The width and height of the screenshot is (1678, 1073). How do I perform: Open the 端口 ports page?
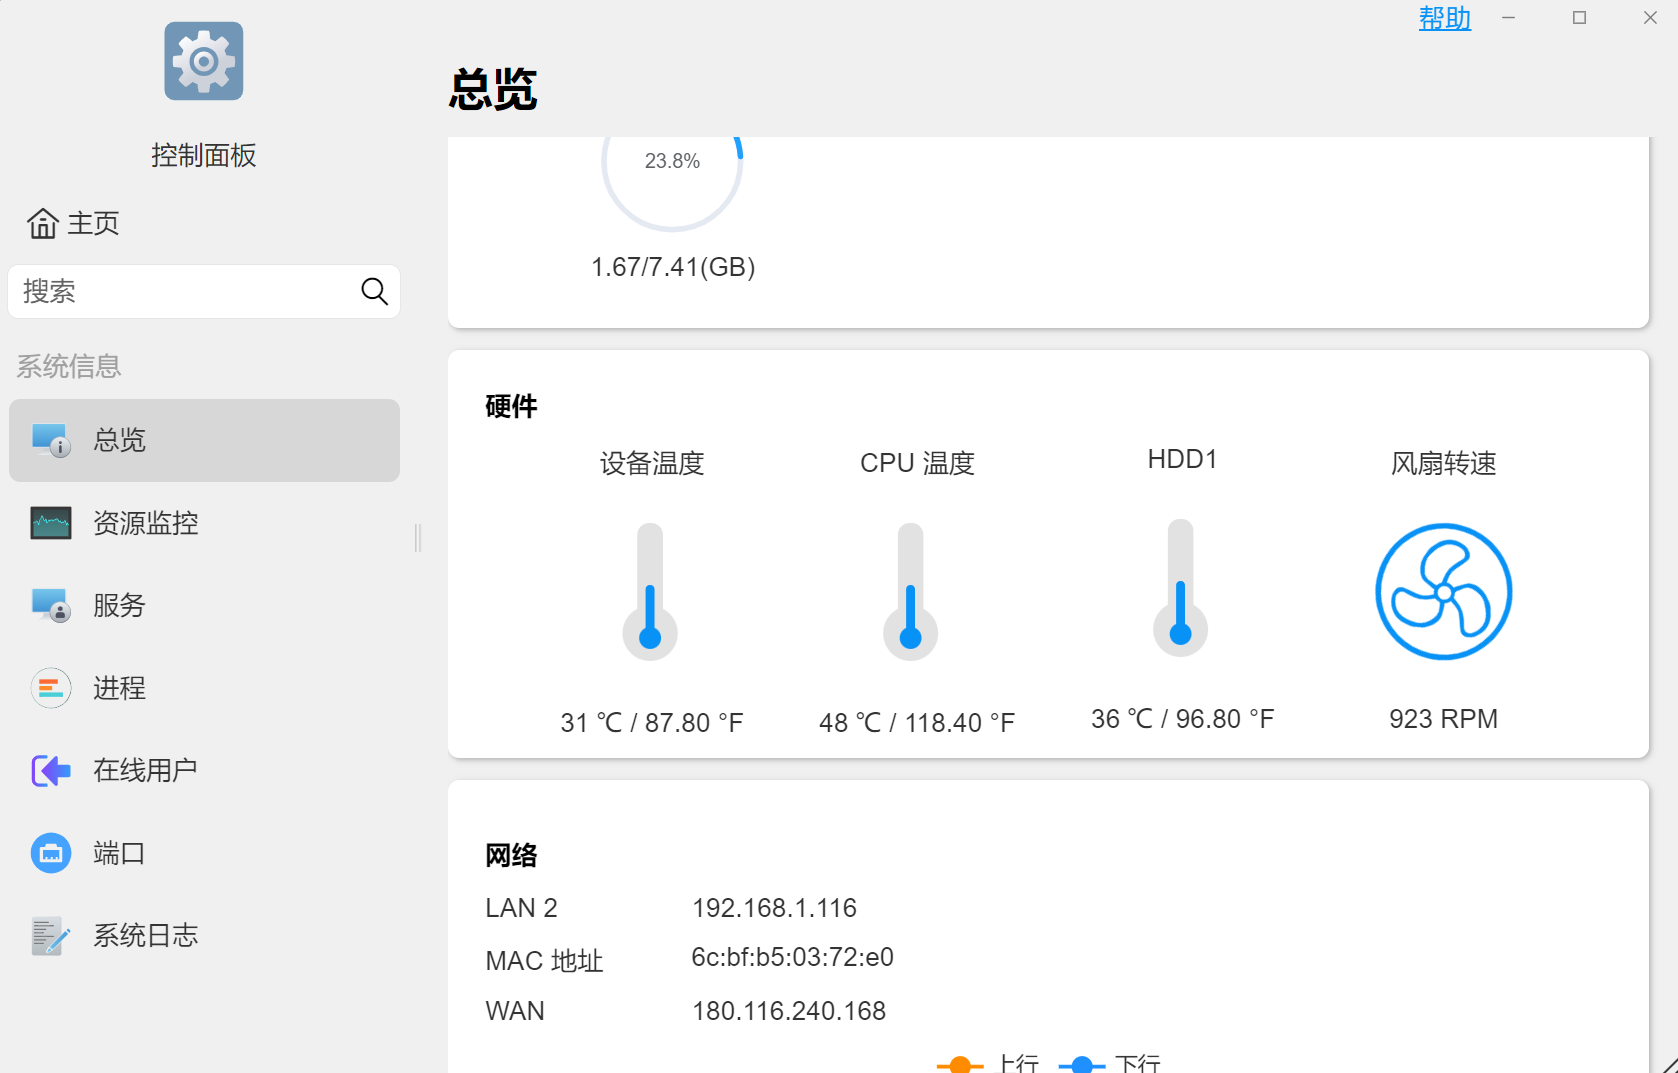118,853
